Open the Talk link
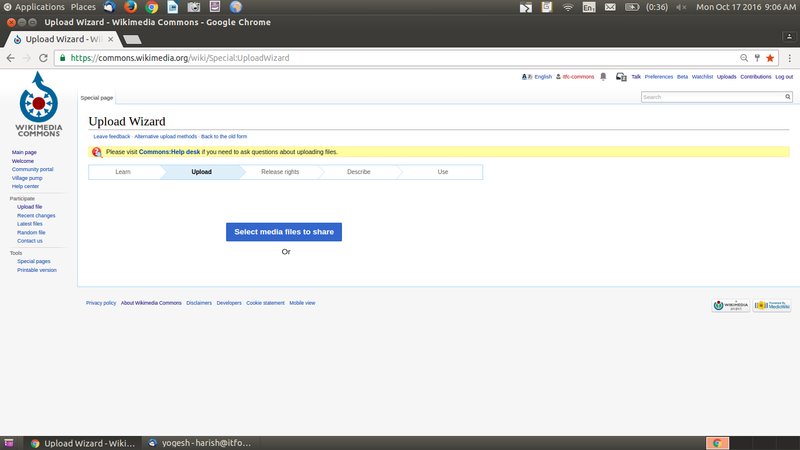This screenshot has width=800, height=450. click(636, 77)
